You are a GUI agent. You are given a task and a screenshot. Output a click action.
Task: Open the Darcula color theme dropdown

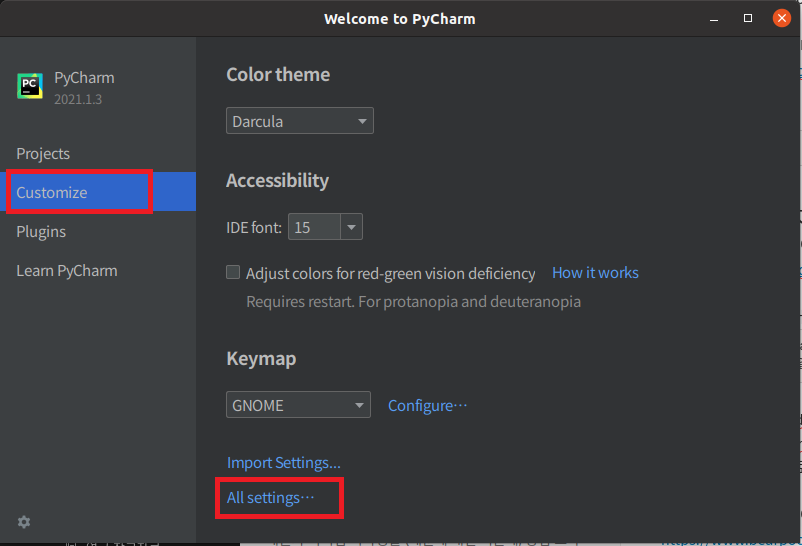click(300, 121)
